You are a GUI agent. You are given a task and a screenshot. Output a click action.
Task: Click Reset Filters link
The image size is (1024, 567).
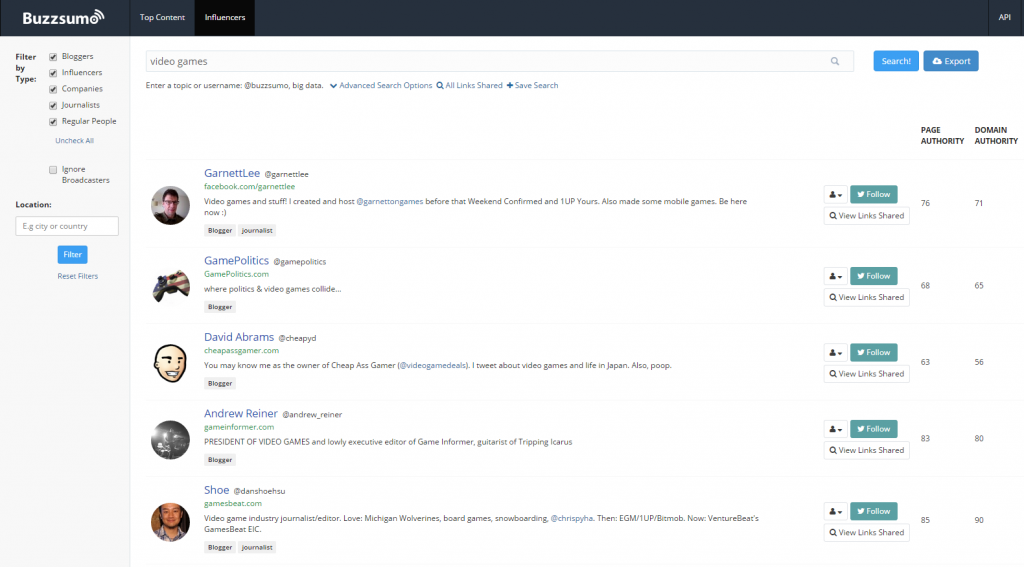[x=78, y=276]
